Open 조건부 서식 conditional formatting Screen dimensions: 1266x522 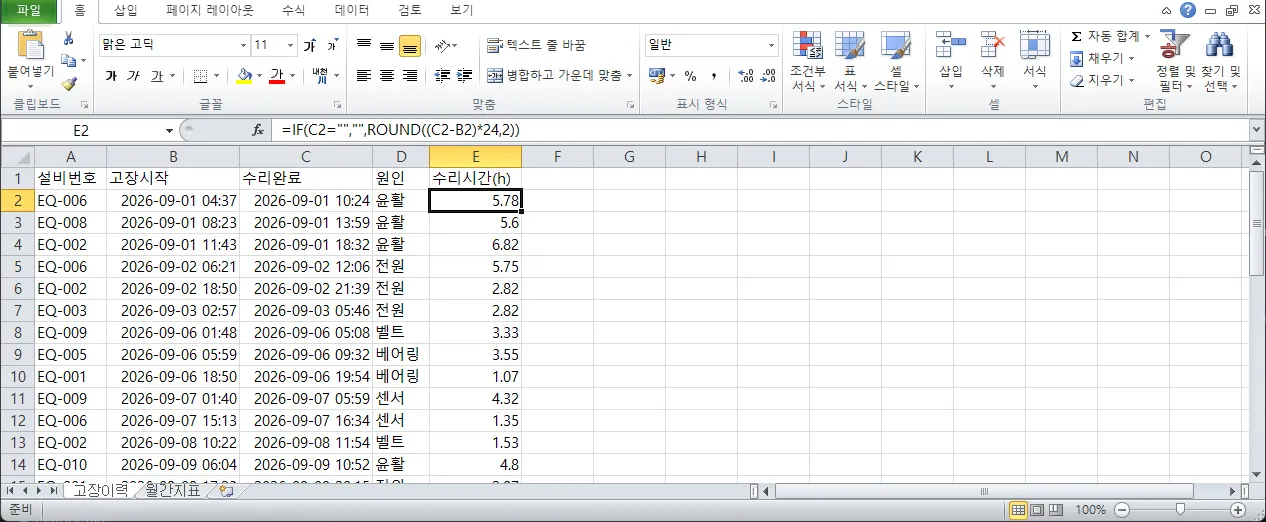(x=807, y=62)
